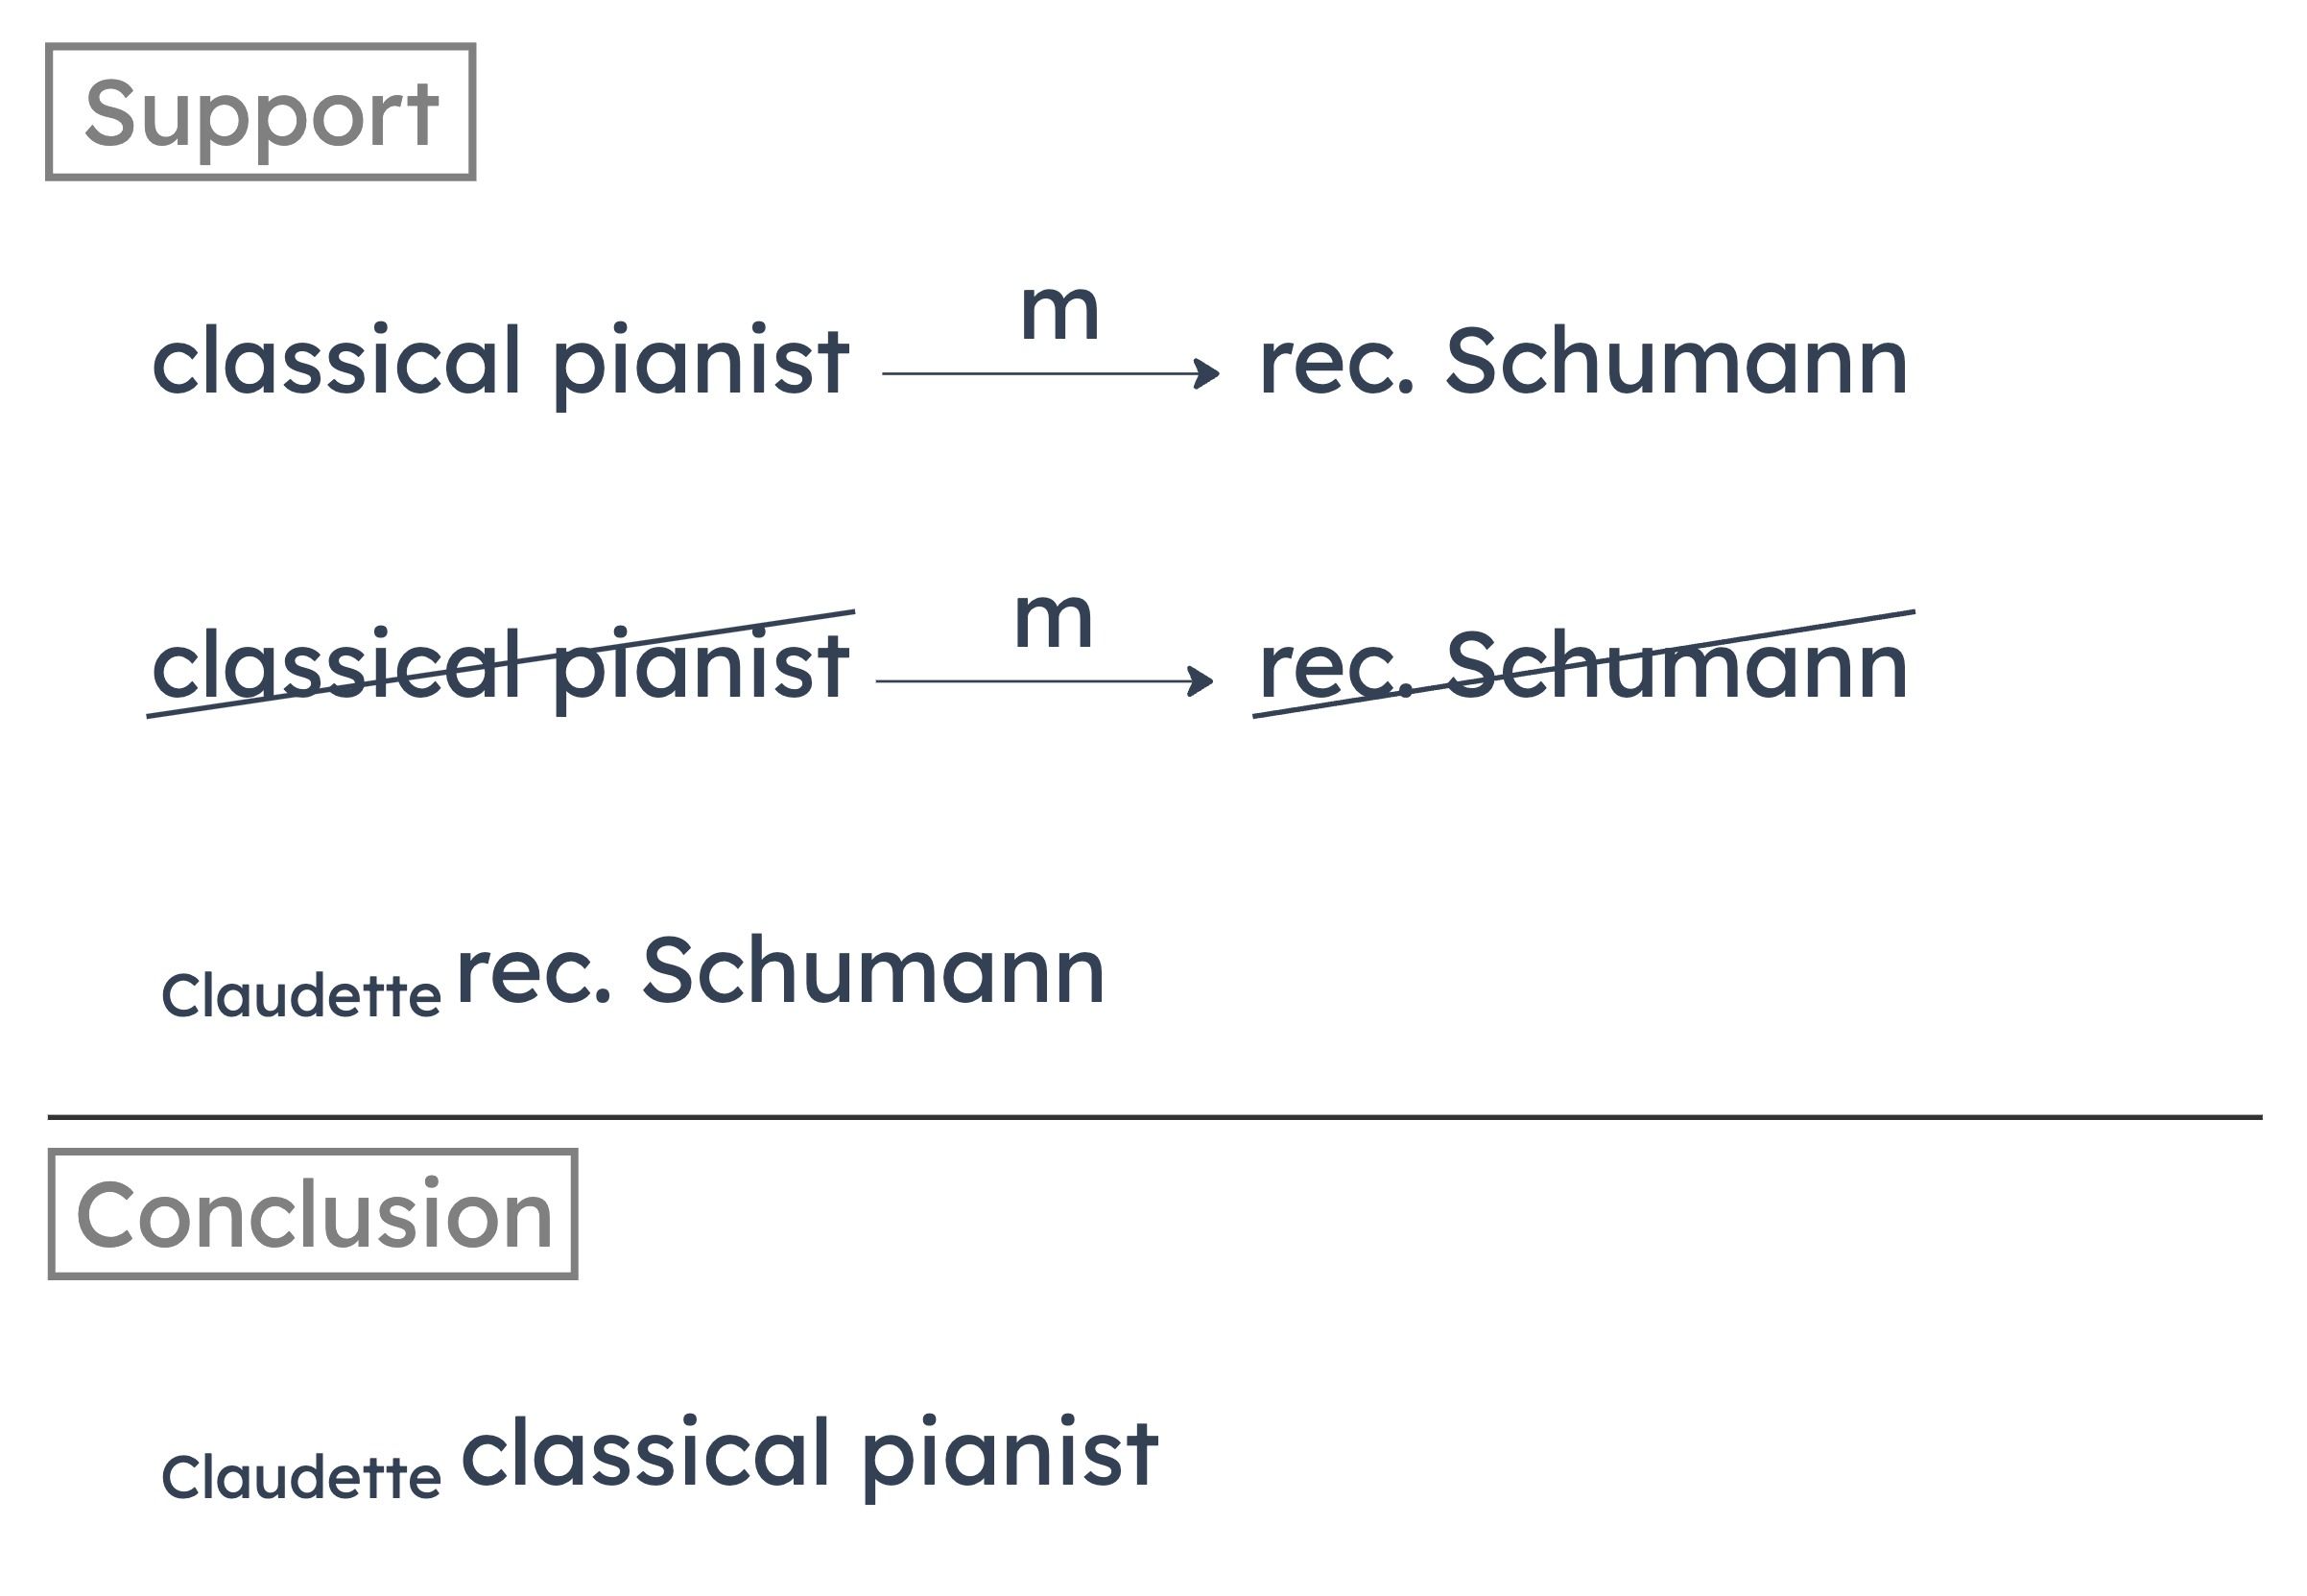Click the horizontal divider line
The height and width of the screenshot is (1596, 2307).
coord(1155,1116)
